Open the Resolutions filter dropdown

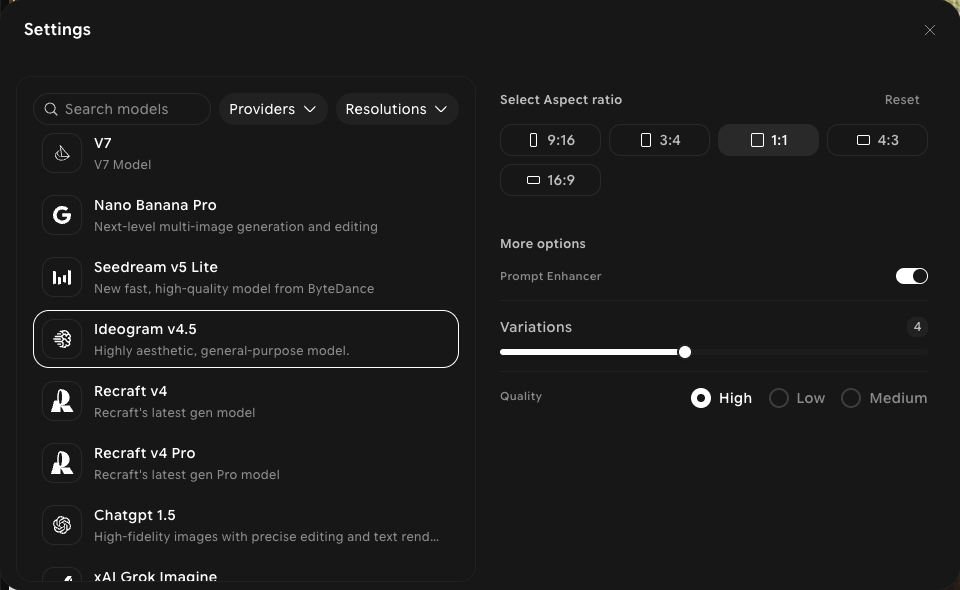pyautogui.click(x=397, y=109)
